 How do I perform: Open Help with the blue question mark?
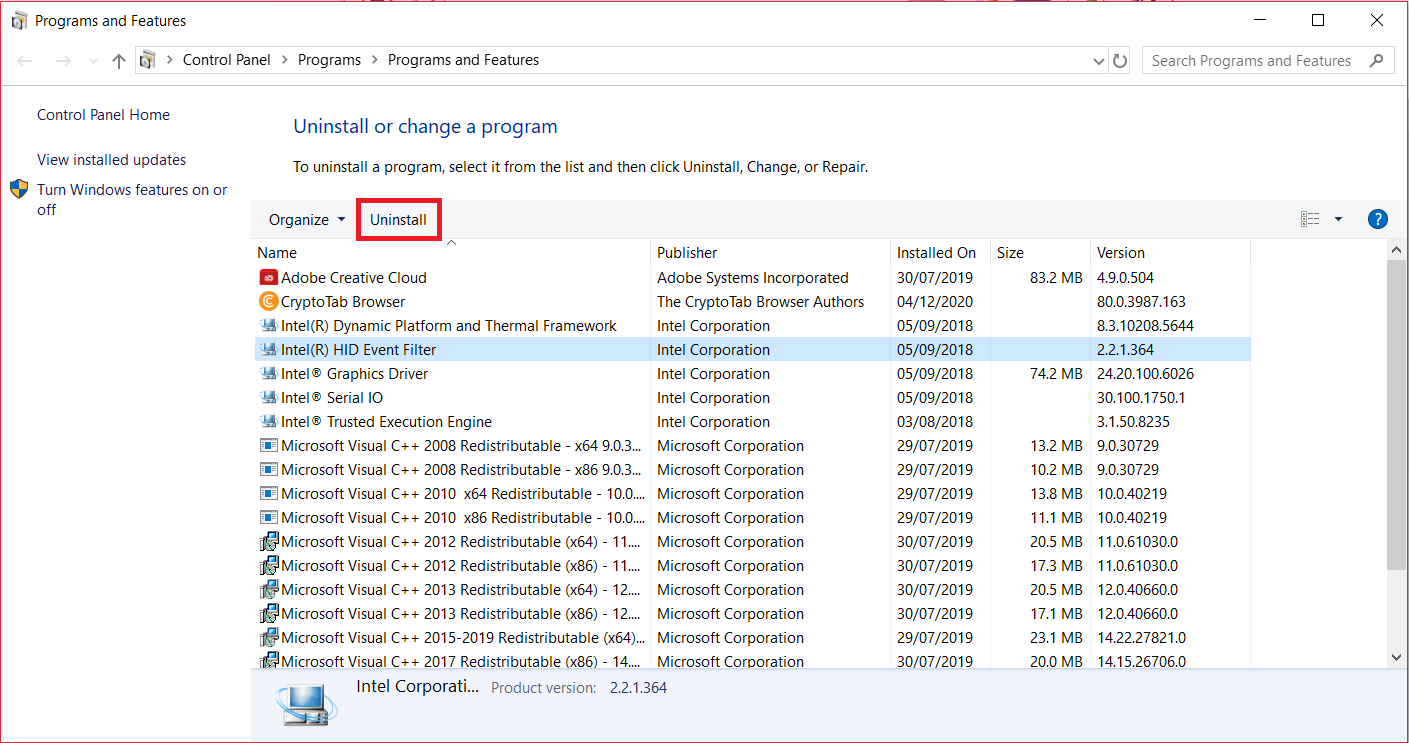pyautogui.click(x=1377, y=220)
